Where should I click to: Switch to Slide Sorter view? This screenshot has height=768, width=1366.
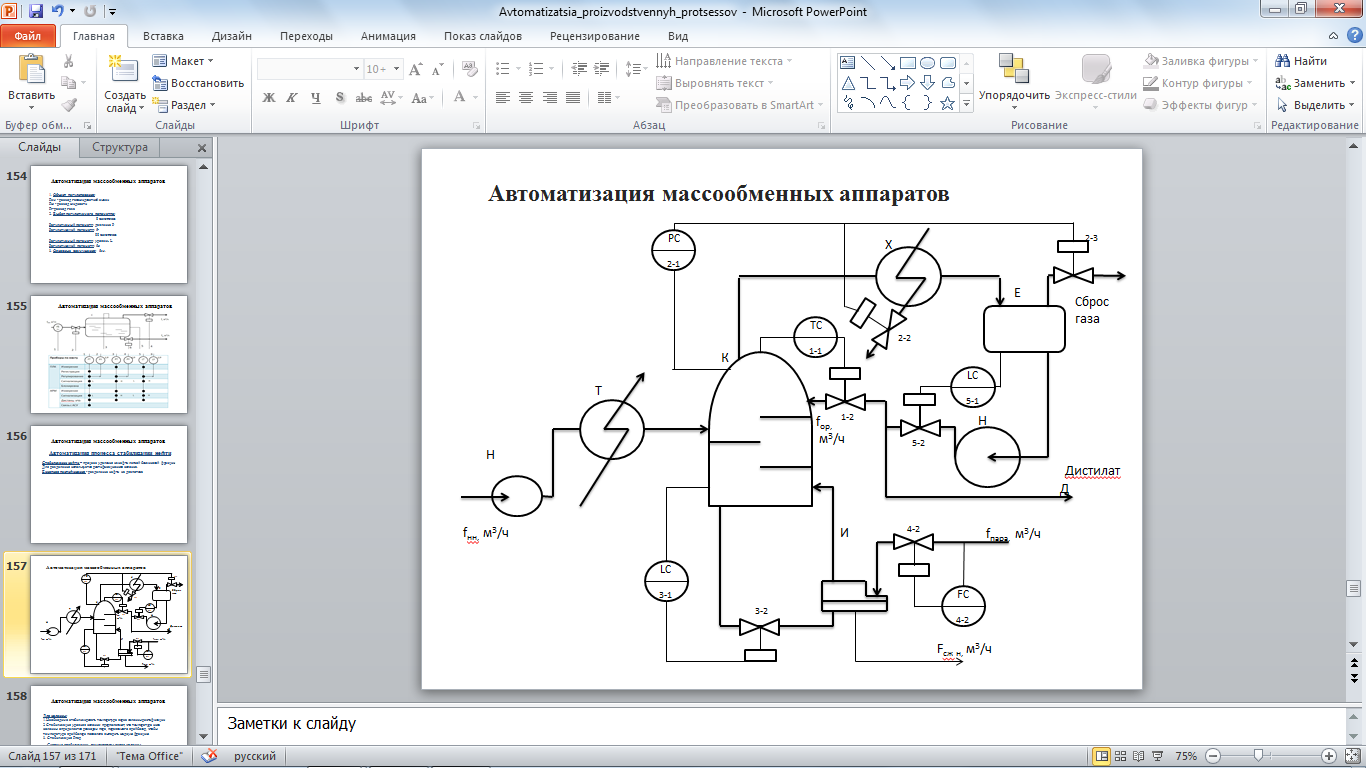tap(1122, 756)
